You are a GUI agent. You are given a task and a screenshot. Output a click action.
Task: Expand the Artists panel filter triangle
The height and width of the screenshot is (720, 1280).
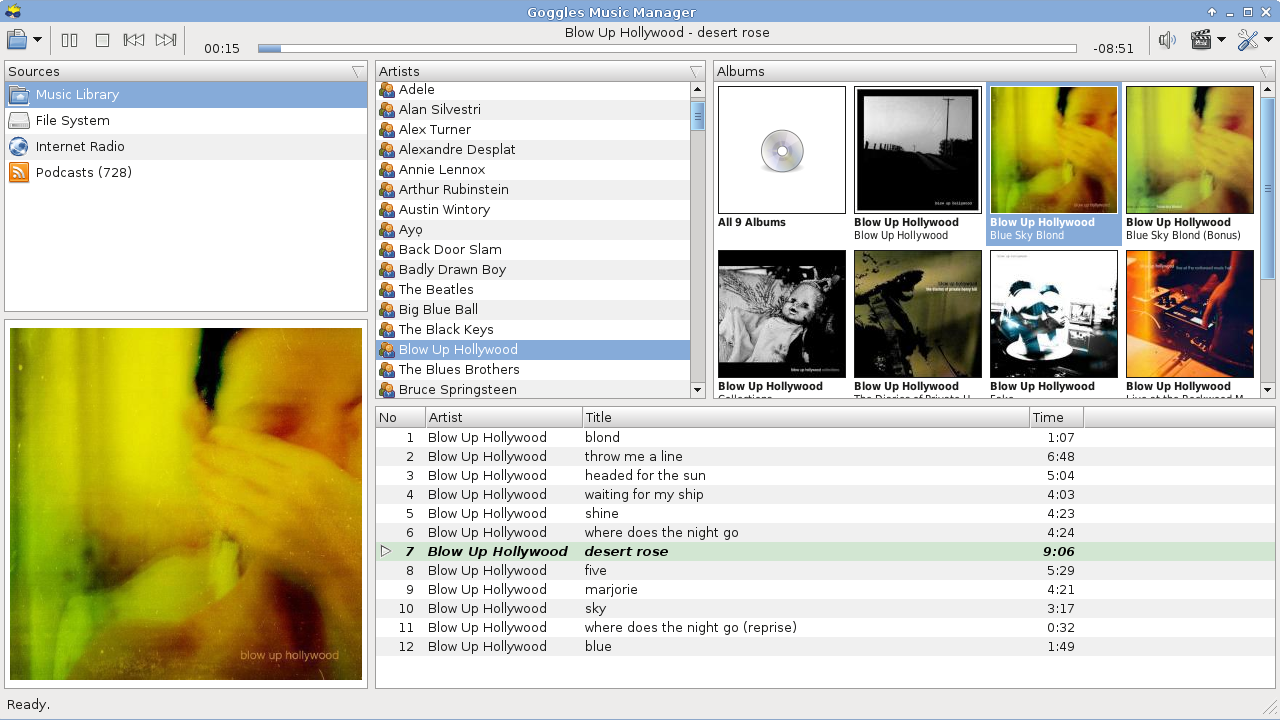[696, 72]
